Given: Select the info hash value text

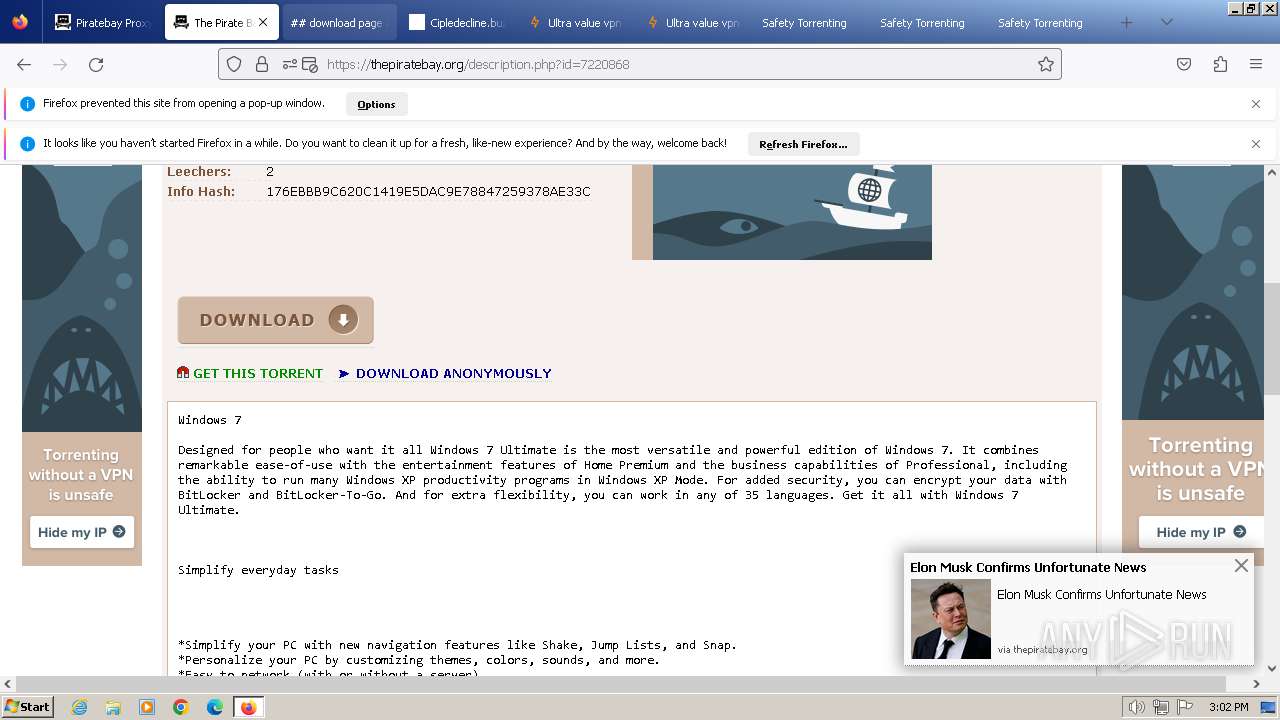Looking at the screenshot, I should tap(428, 192).
